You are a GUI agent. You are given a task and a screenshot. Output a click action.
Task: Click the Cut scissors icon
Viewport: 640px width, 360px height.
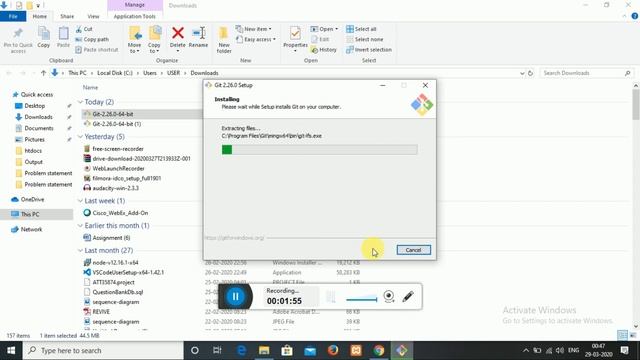pyautogui.click(x=79, y=29)
